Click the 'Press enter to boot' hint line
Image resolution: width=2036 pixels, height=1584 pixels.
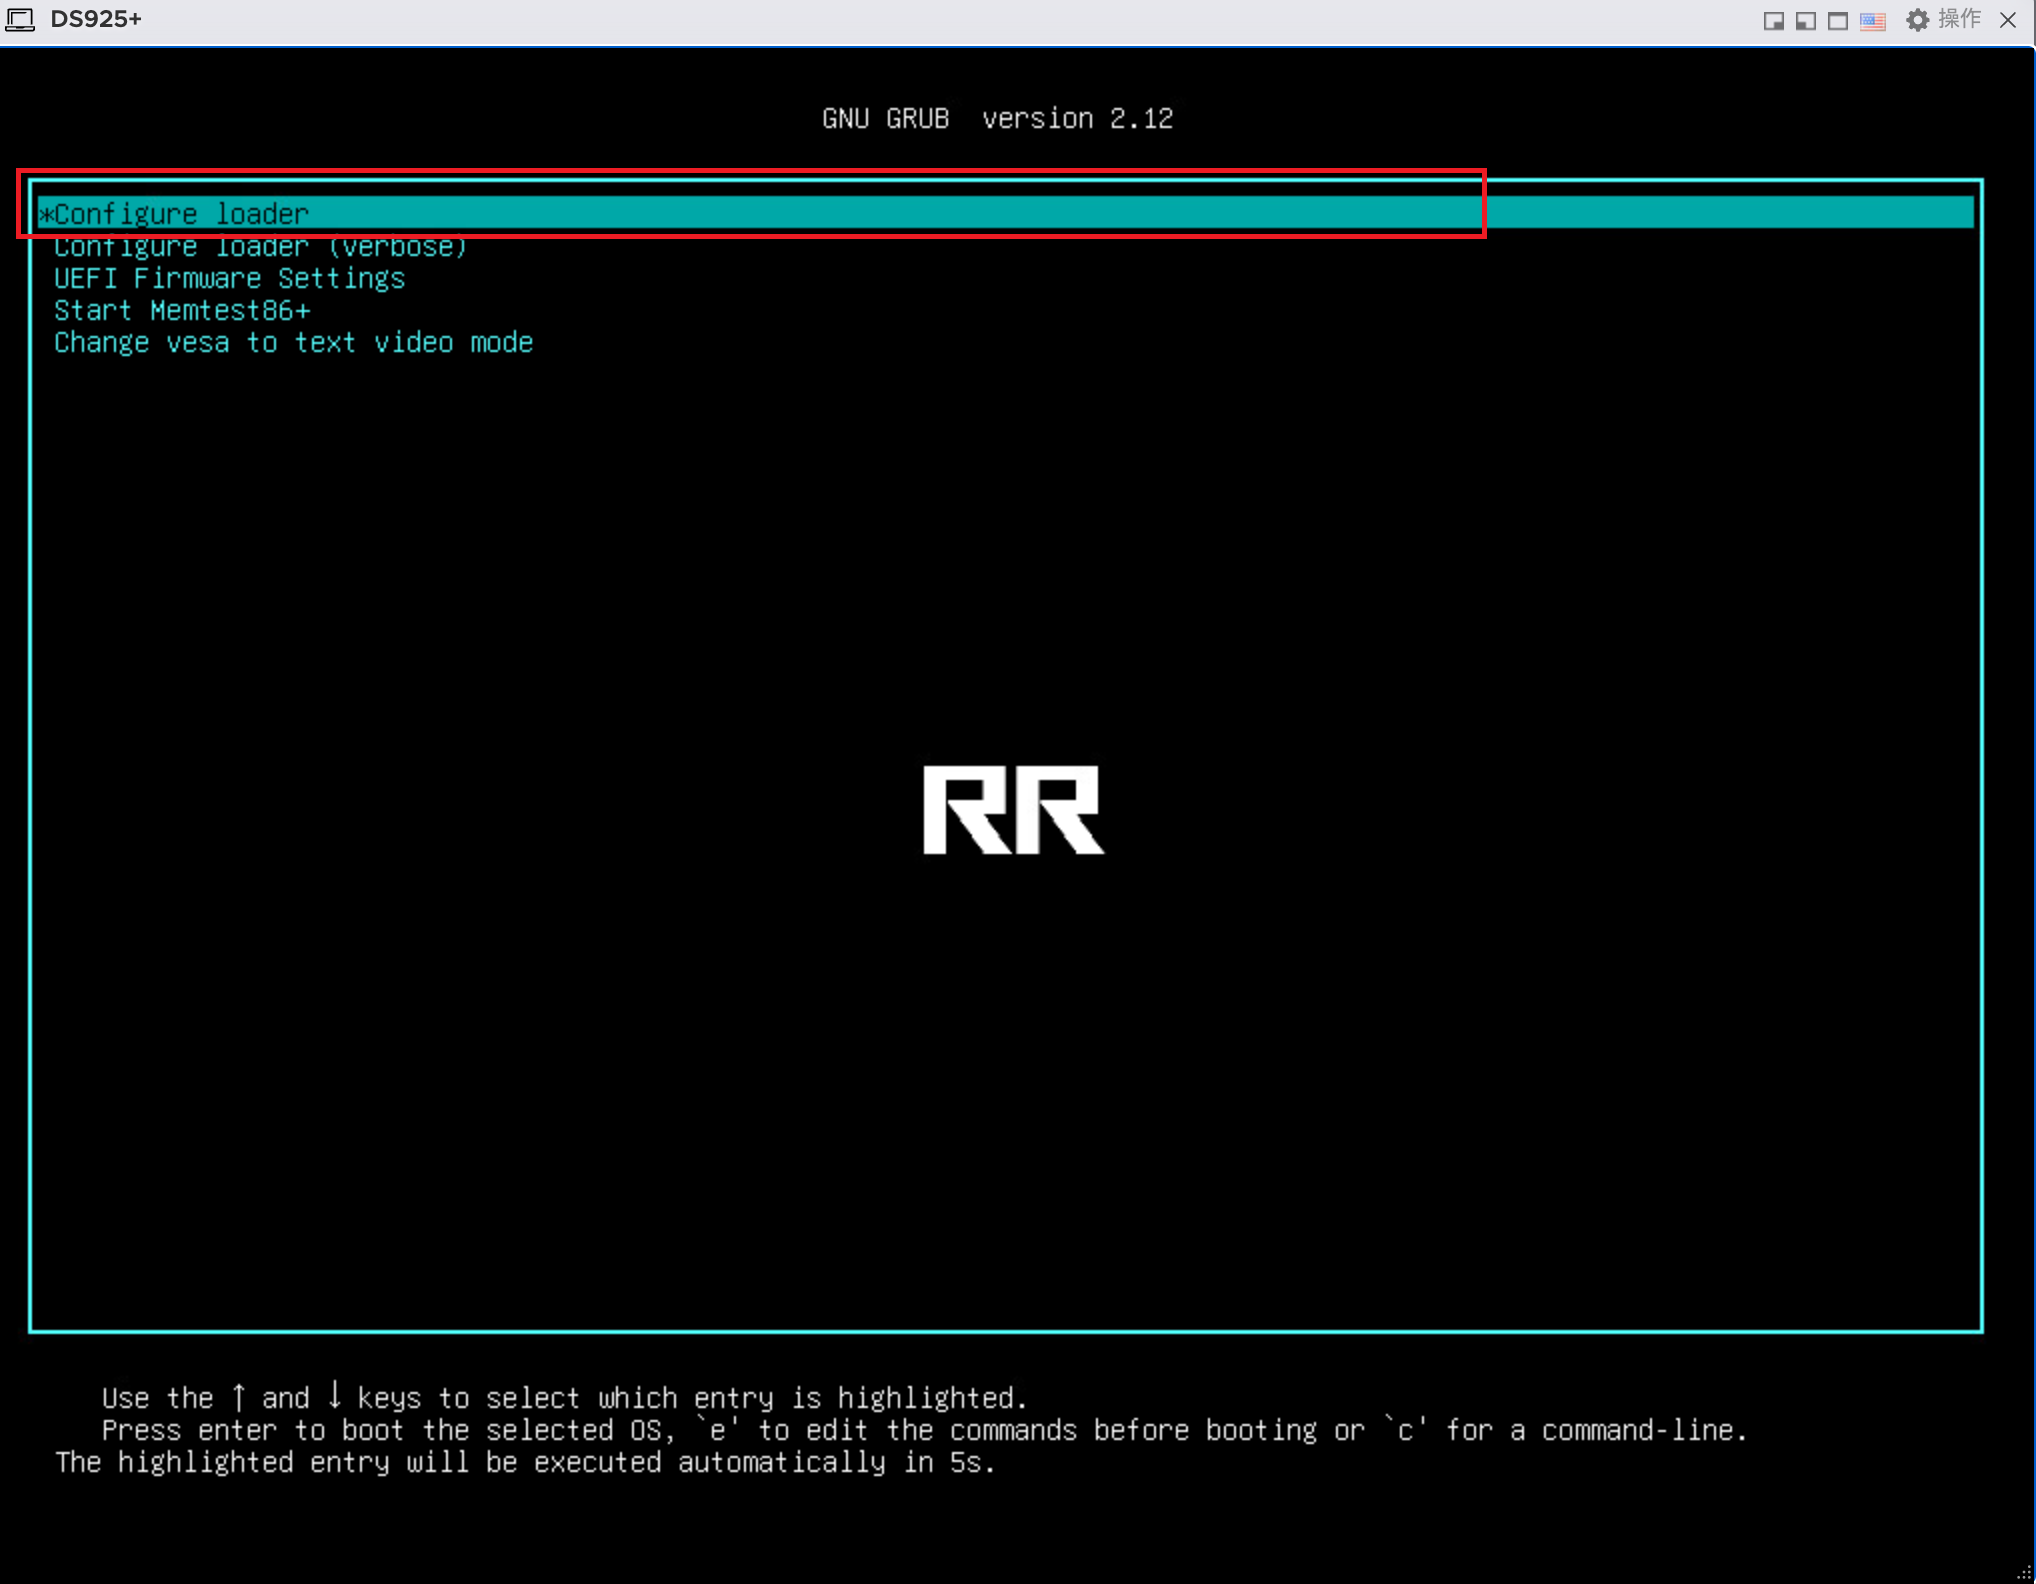click(x=924, y=1430)
